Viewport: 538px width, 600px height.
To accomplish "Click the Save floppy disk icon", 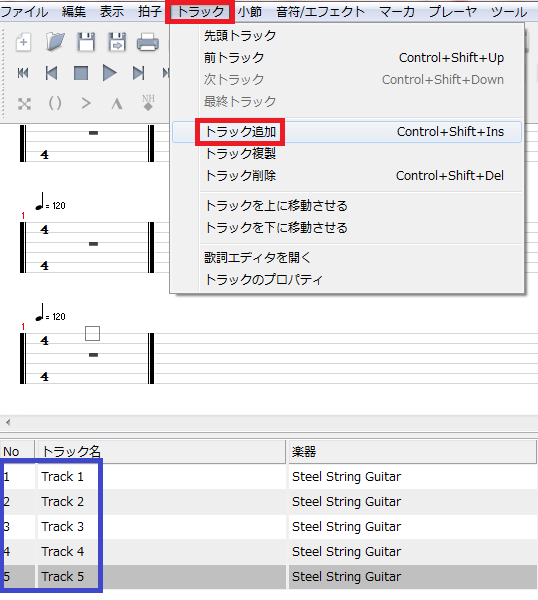I will coord(86,42).
